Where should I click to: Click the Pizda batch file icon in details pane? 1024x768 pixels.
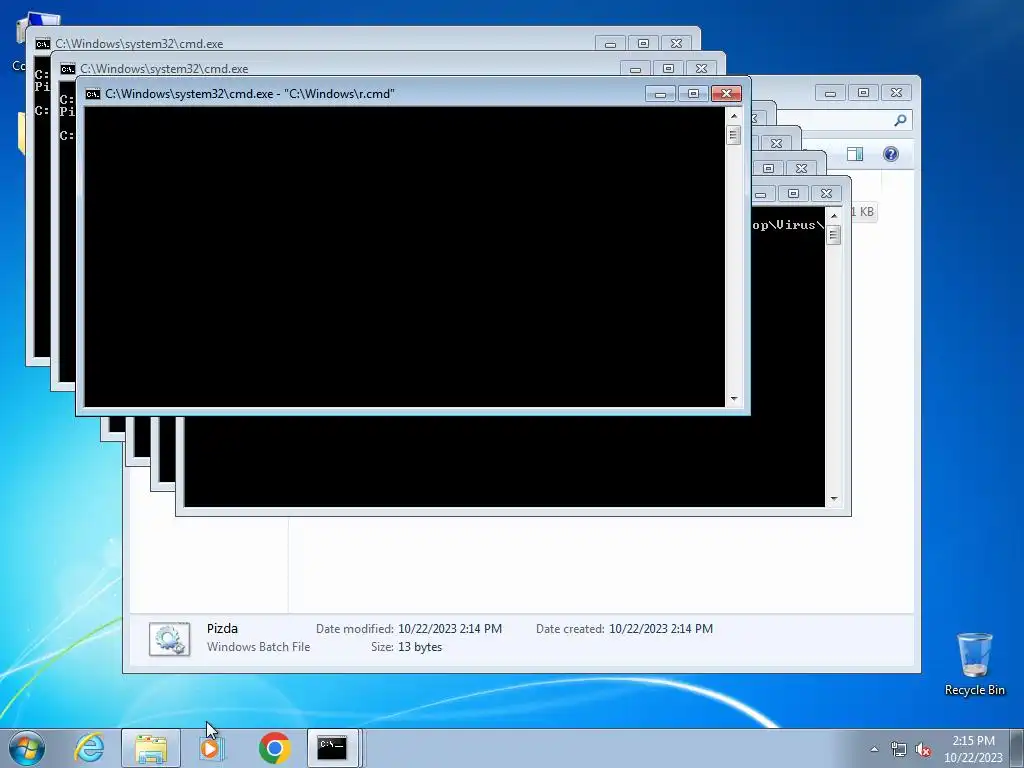(x=169, y=639)
